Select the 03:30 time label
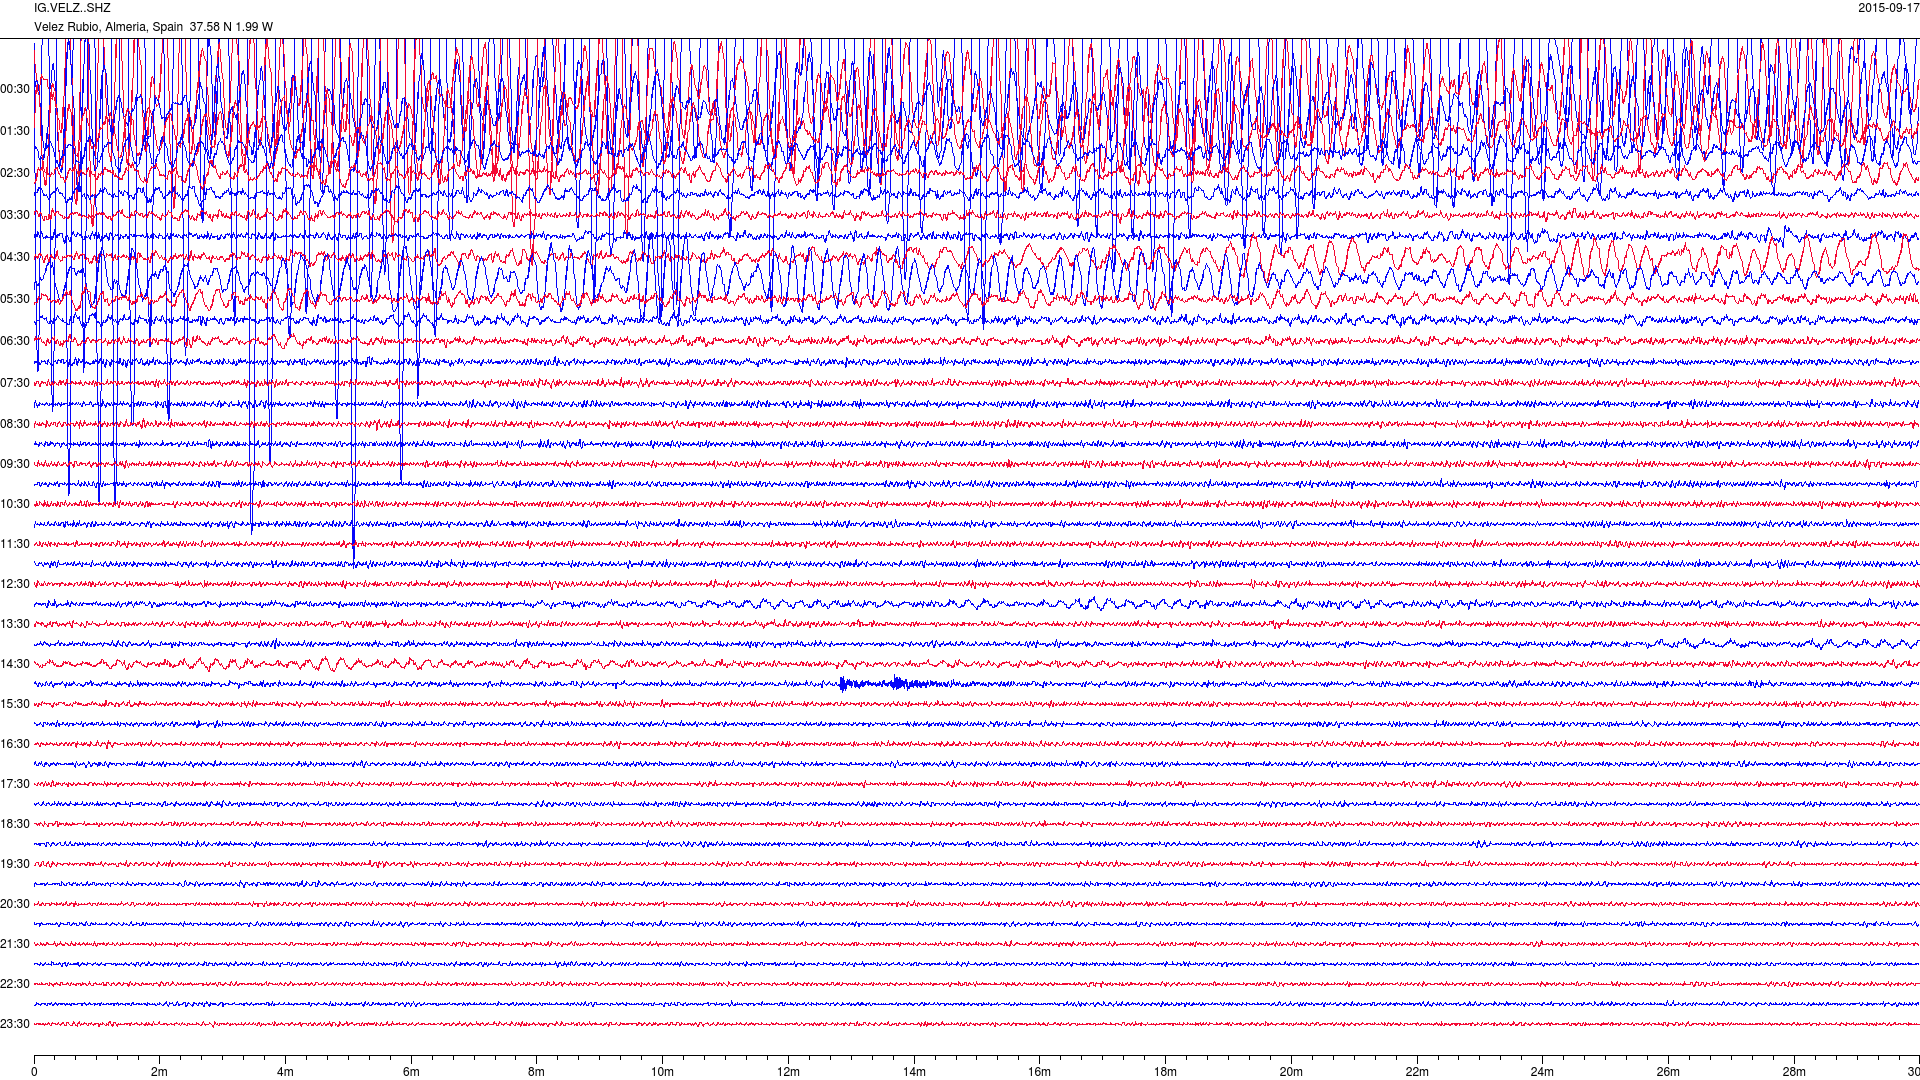This screenshot has width=1920, height=1080. pyautogui.click(x=15, y=215)
